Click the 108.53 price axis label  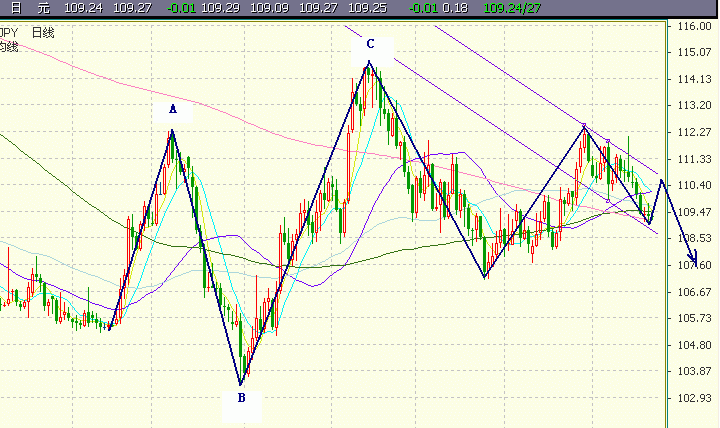pyautogui.click(x=695, y=238)
